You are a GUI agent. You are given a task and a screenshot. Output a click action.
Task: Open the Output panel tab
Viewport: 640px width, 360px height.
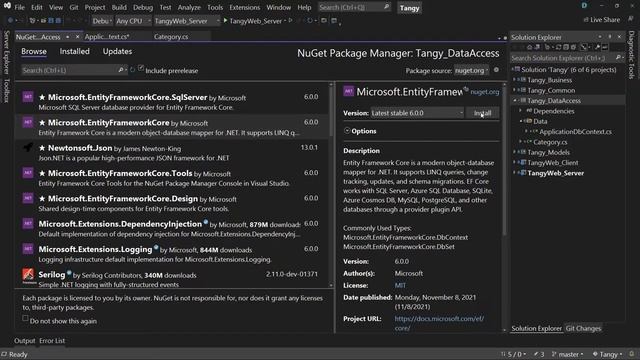(x=24, y=340)
